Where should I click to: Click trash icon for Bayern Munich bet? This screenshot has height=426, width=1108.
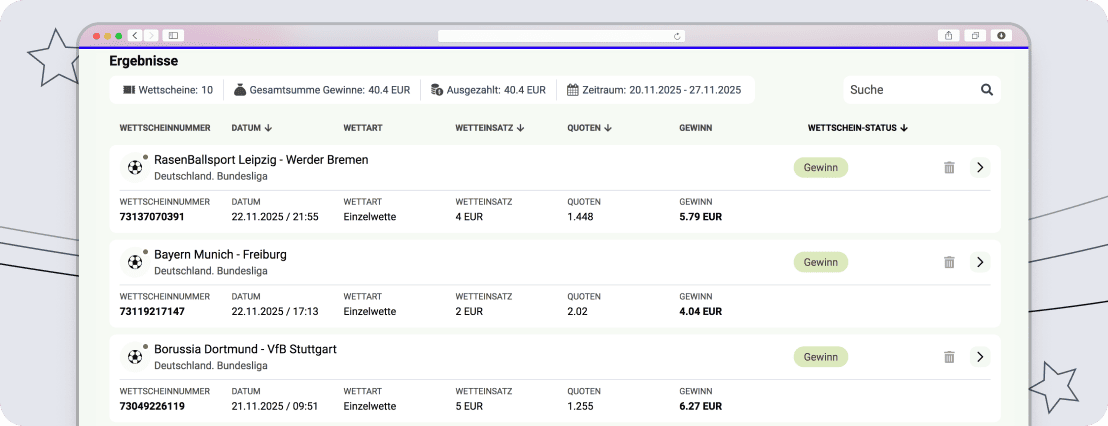point(949,262)
